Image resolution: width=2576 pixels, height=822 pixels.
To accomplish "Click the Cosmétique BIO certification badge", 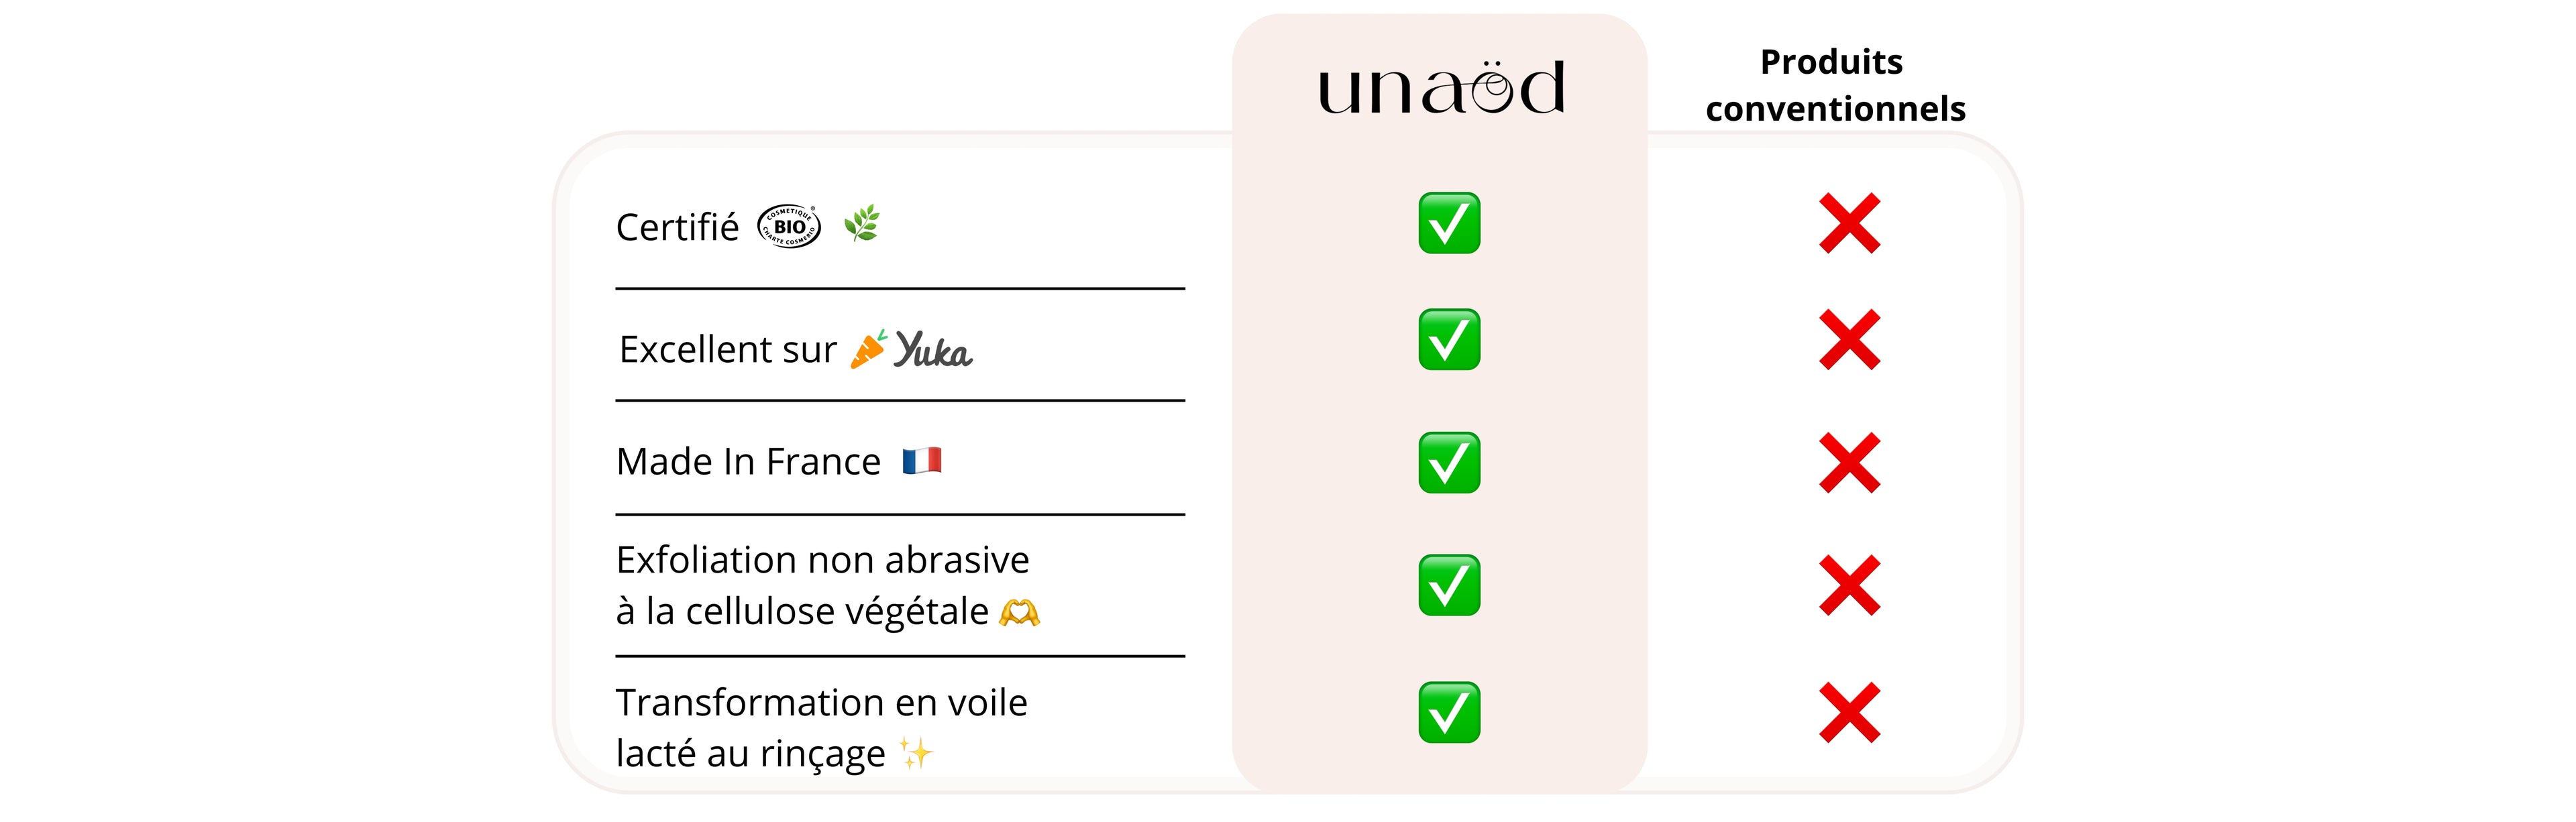I will pos(789,227).
